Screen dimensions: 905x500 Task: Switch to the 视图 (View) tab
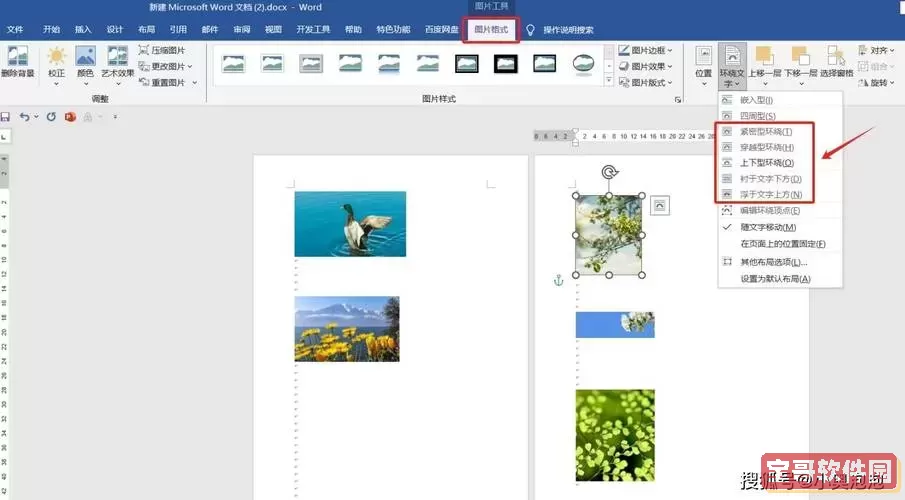(274, 29)
